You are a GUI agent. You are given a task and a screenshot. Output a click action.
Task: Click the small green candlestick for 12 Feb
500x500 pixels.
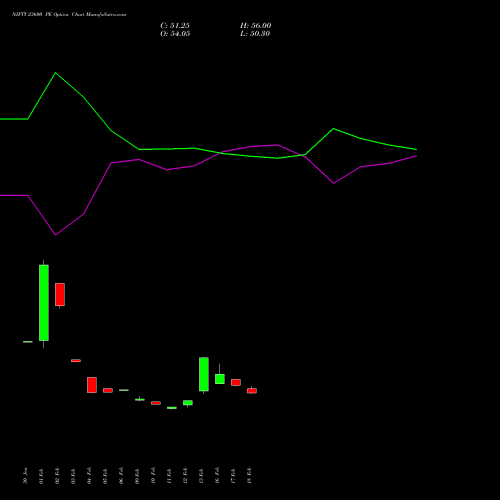click(188, 403)
